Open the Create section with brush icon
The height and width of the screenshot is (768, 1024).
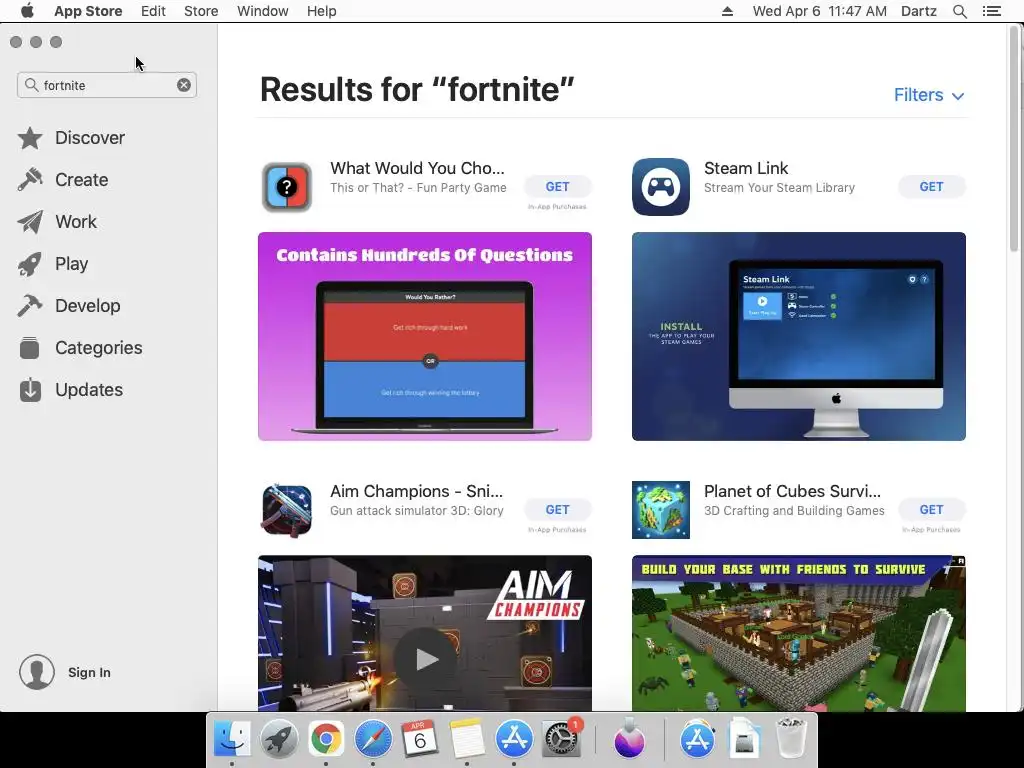(63, 180)
